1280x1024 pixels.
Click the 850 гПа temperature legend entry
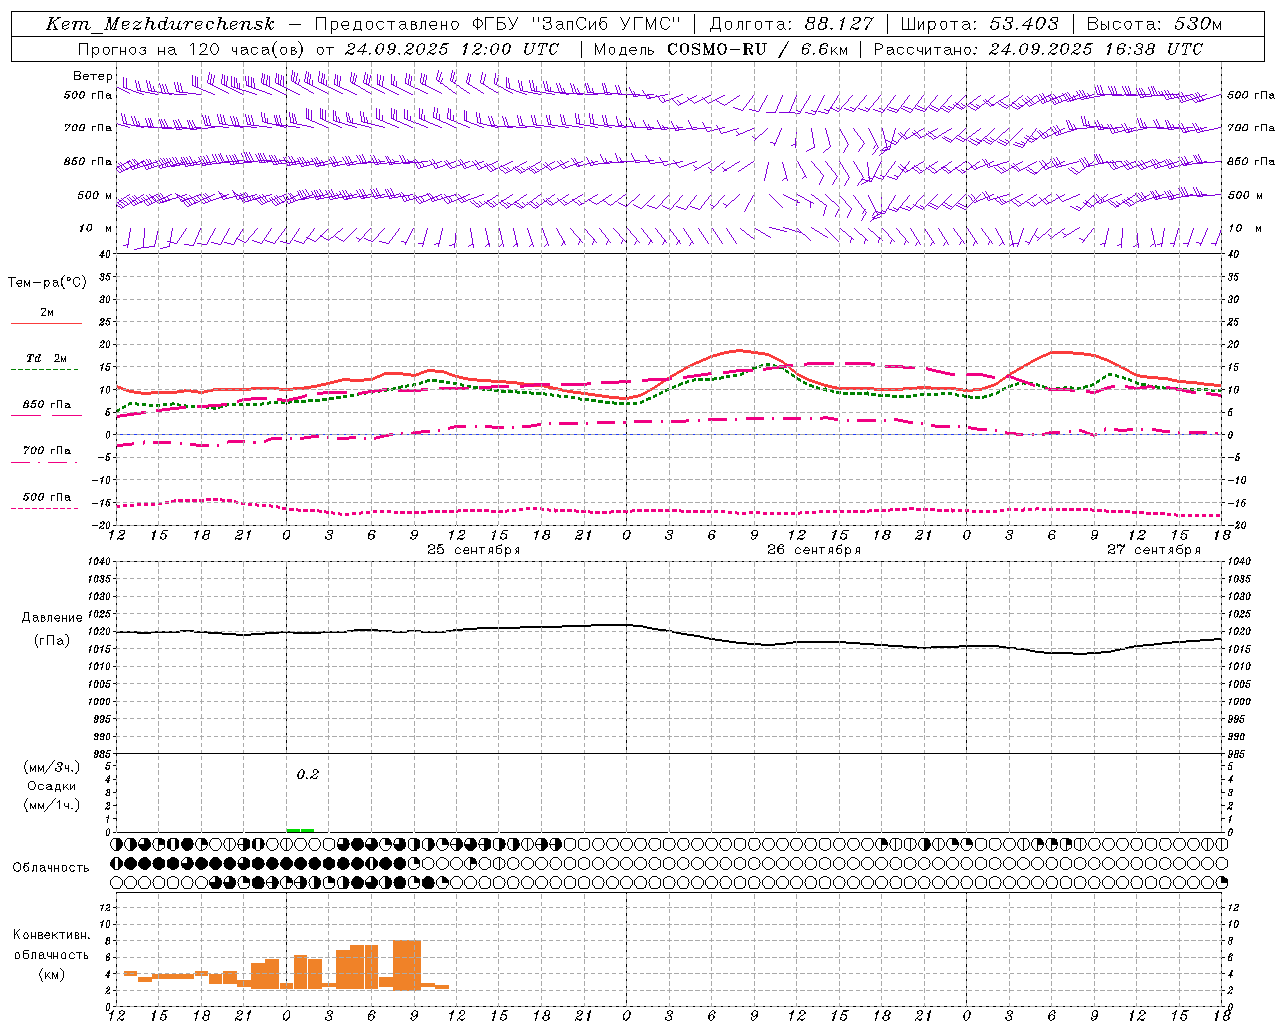click(x=46, y=405)
